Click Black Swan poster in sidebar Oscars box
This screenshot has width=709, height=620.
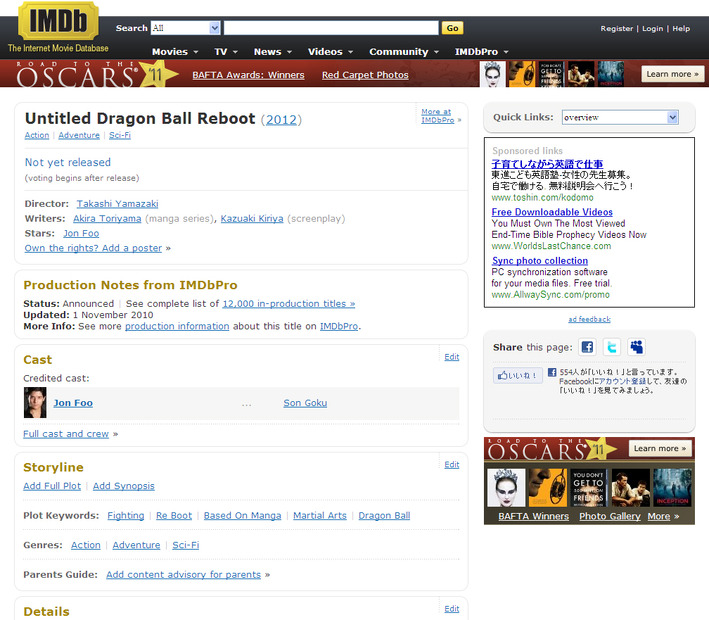click(x=506, y=487)
